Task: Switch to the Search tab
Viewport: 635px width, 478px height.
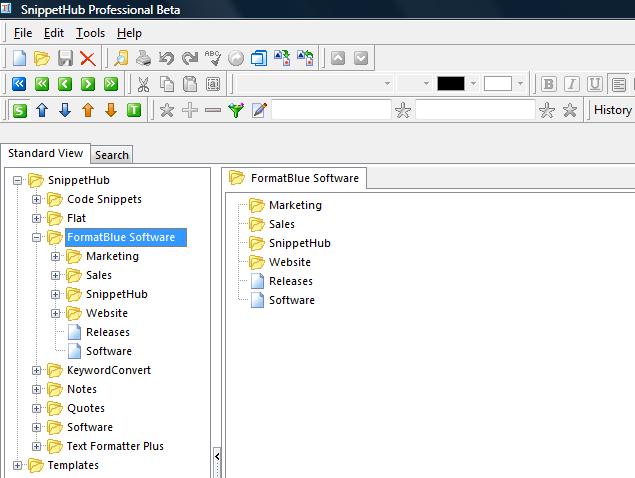Action: [112, 155]
